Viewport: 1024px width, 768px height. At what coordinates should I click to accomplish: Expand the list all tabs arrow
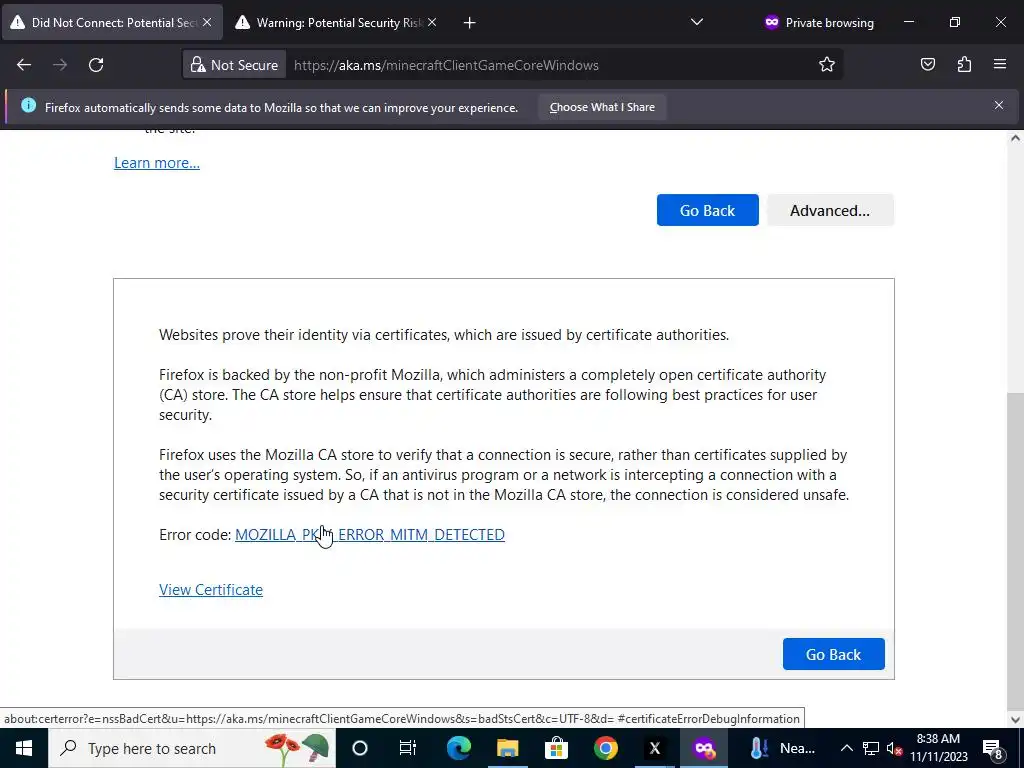click(x=697, y=22)
